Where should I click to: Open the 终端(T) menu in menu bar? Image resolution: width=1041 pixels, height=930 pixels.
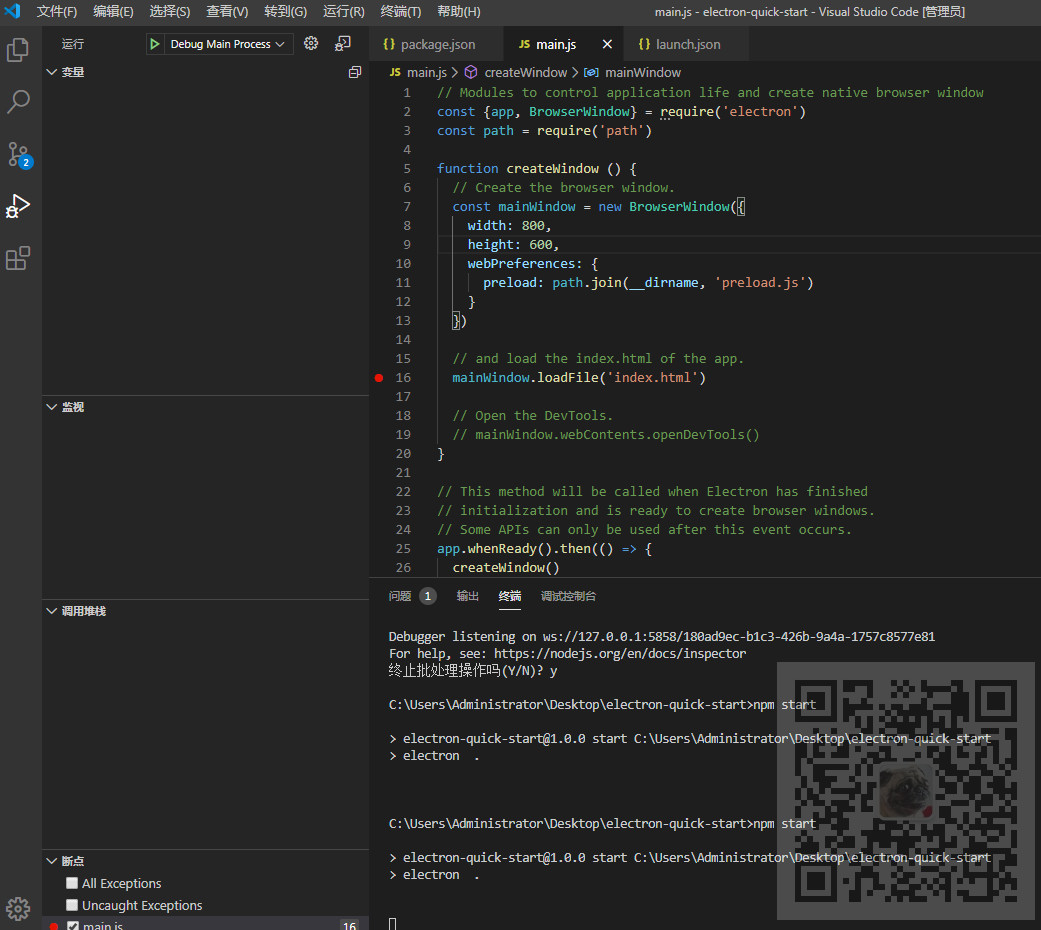401,12
